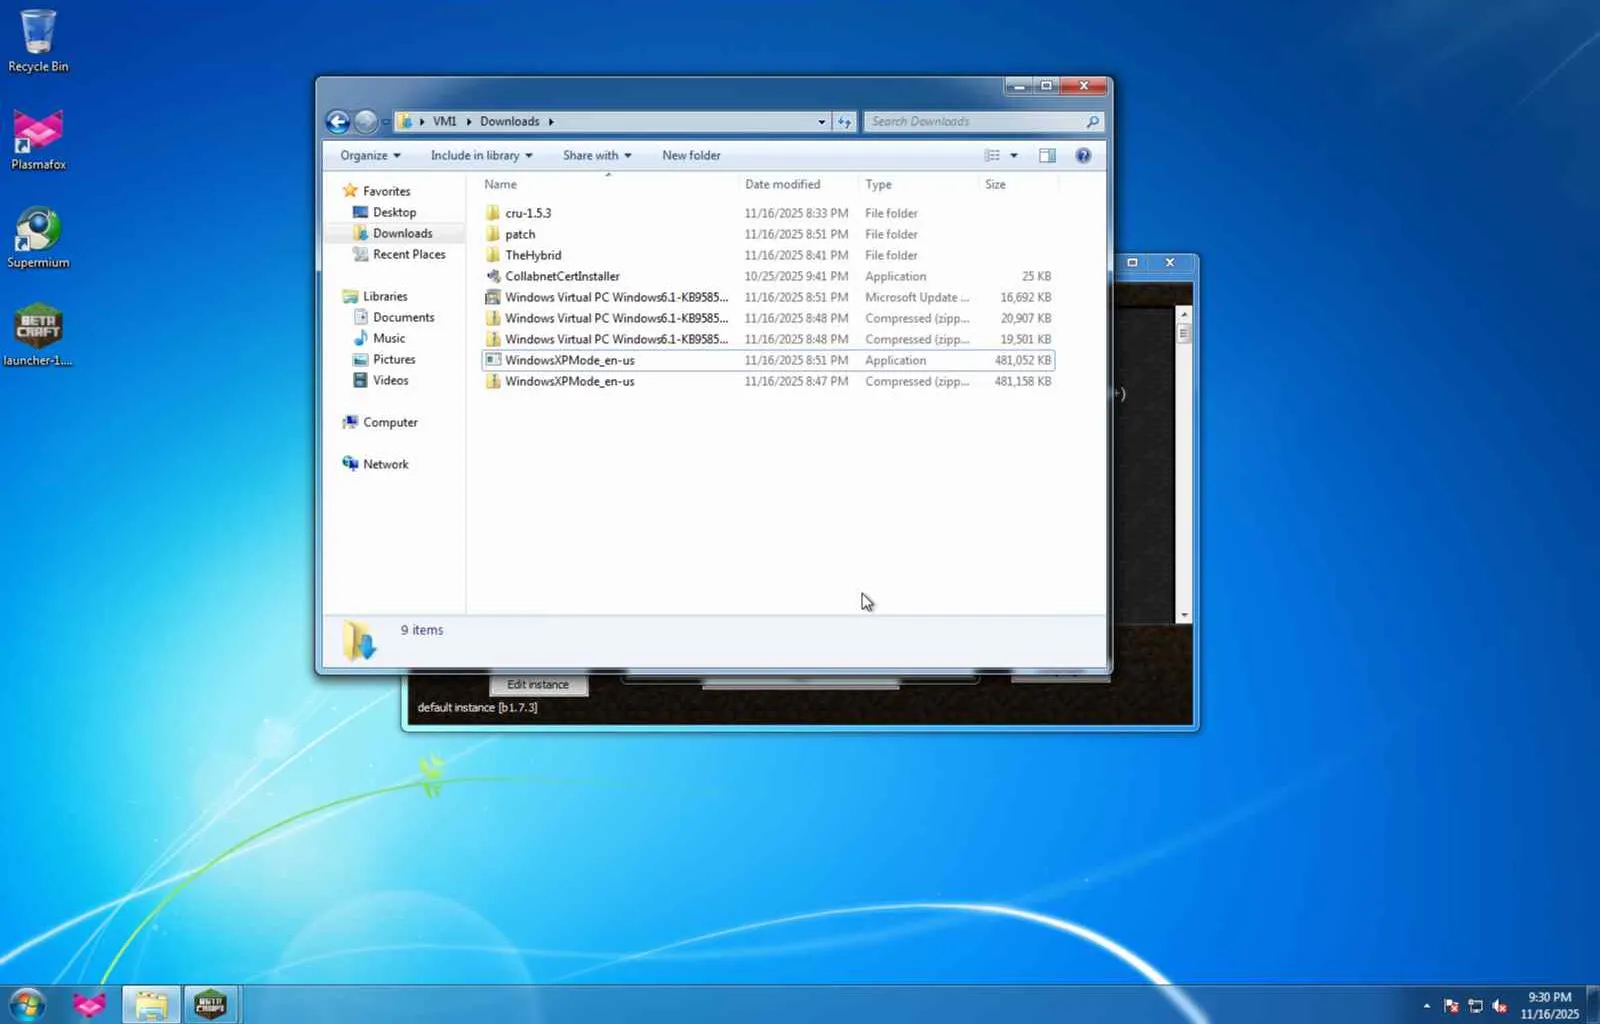Change the view with the views icon

992,156
